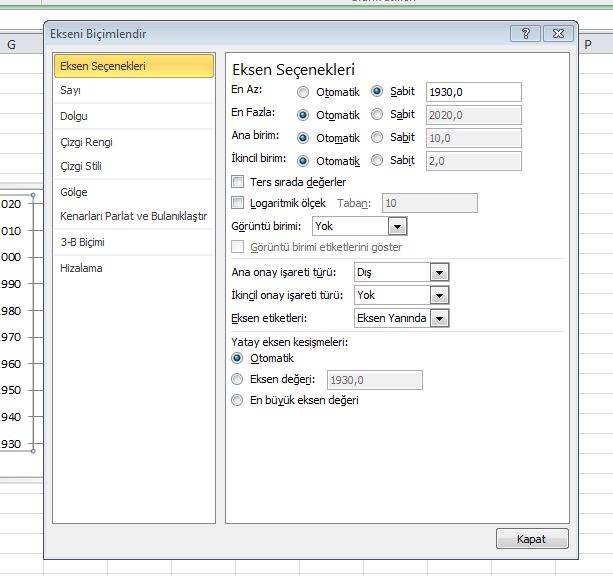Select Sabit for Ana birim
613x576 pixels.
[377, 137]
